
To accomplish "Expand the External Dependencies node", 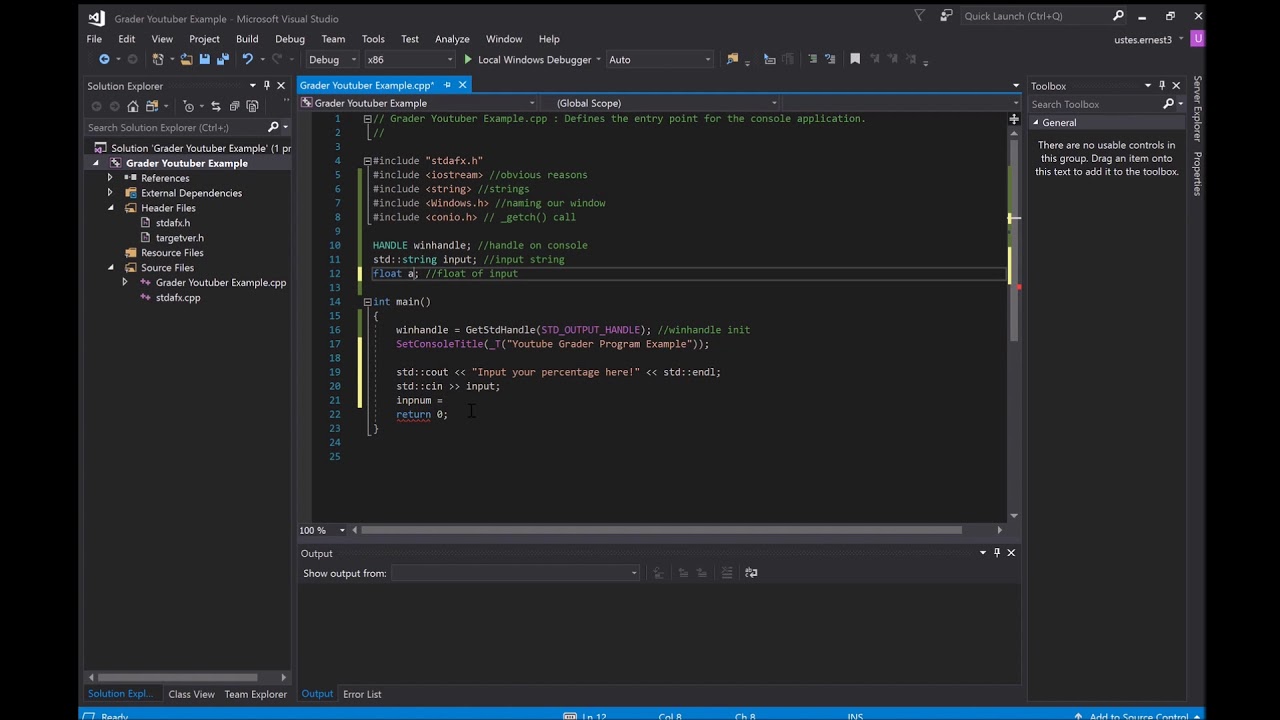I will click(x=111, y=193).
